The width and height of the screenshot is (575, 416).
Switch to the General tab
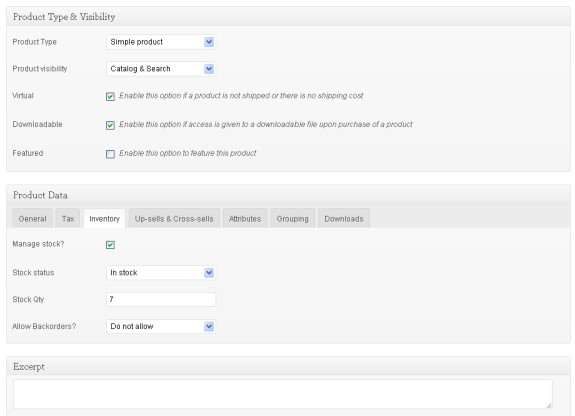point(32,219)
